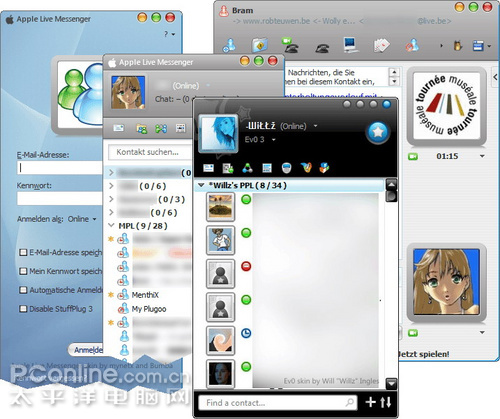
Task: Click the green butterfly icon in gray messenger
Action: click(161, 128)
